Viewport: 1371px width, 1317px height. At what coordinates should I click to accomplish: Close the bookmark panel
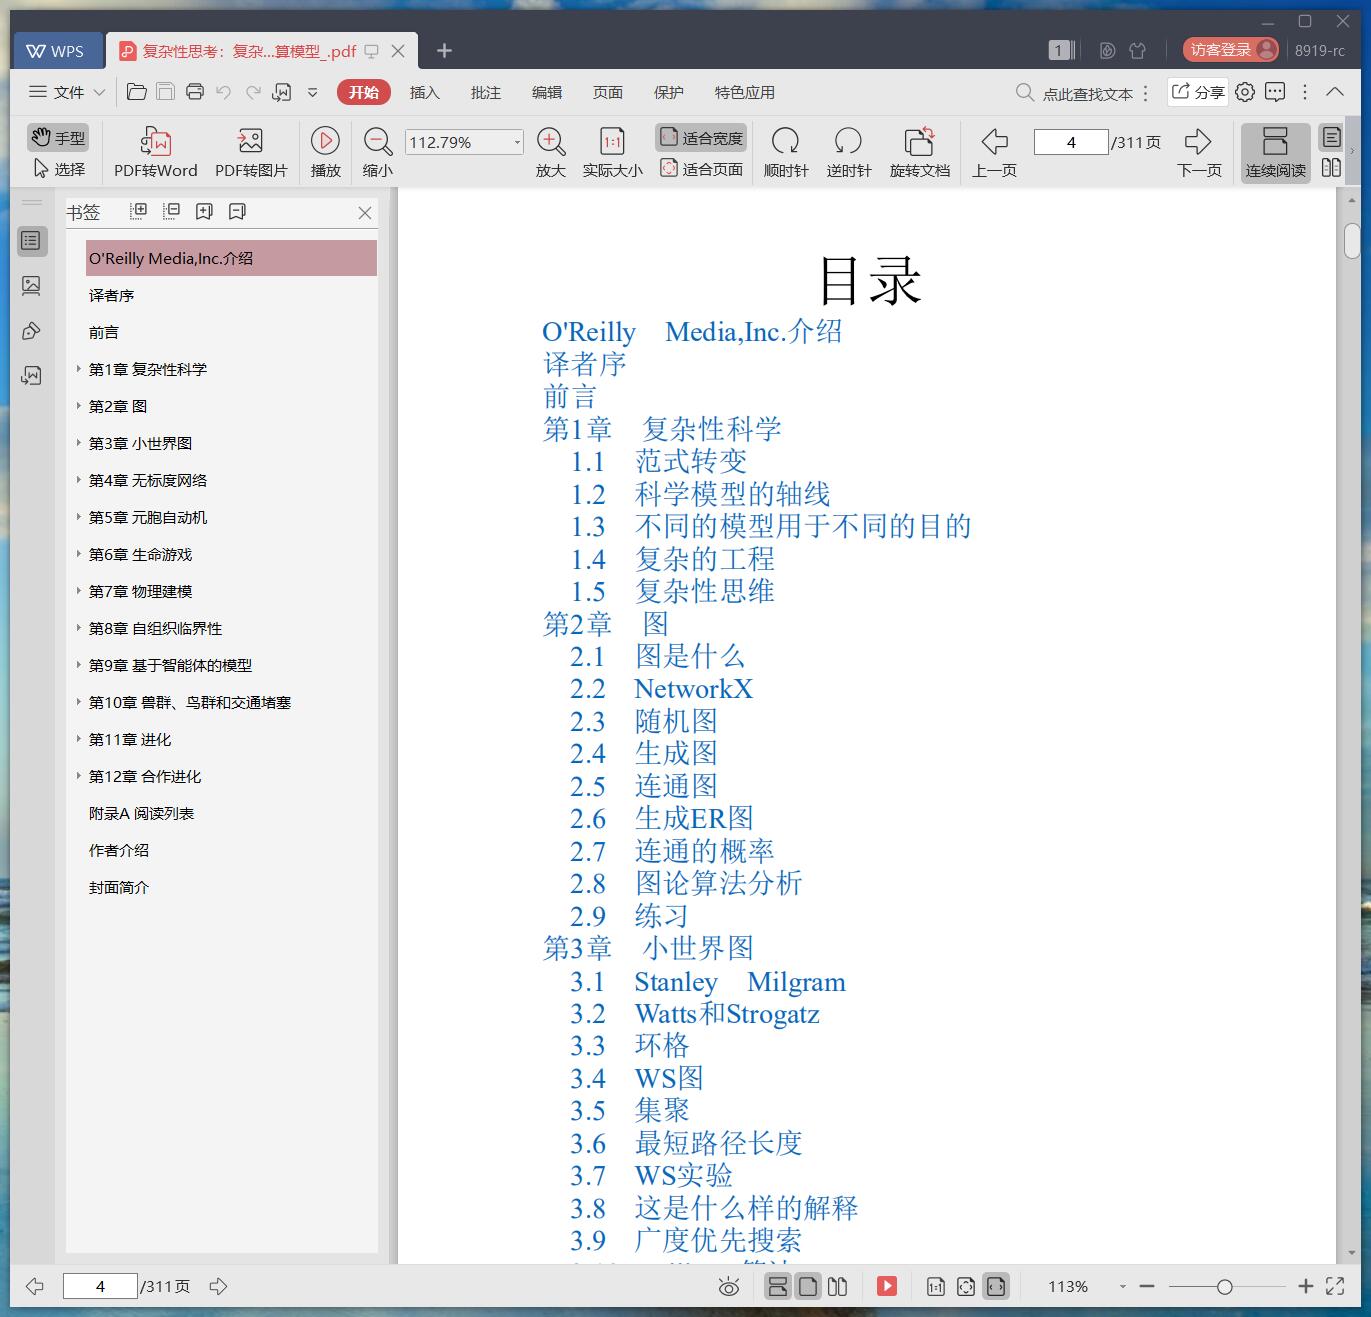click(x=364, y=213)
